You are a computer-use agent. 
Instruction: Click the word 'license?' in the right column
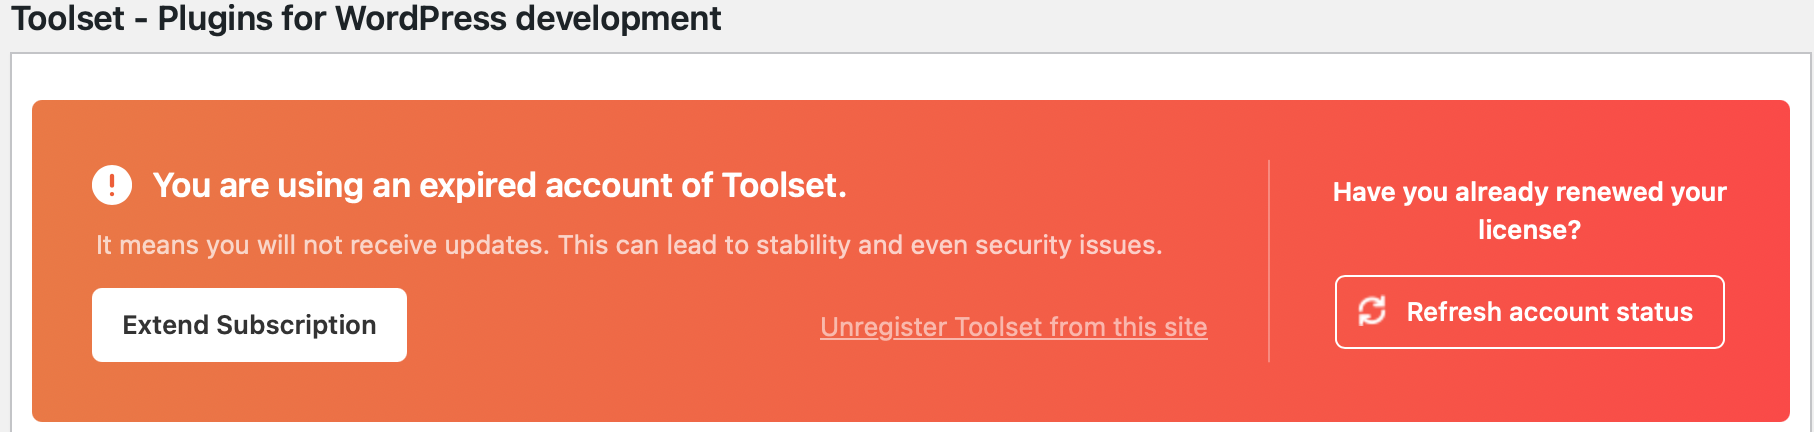1529,230
